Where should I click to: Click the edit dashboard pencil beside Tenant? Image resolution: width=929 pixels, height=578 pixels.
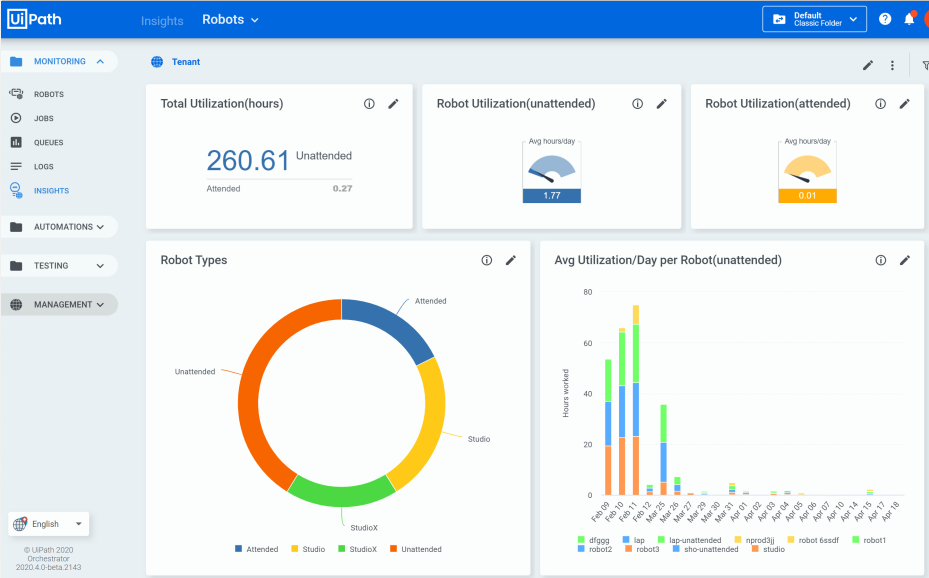coord(868,65)
